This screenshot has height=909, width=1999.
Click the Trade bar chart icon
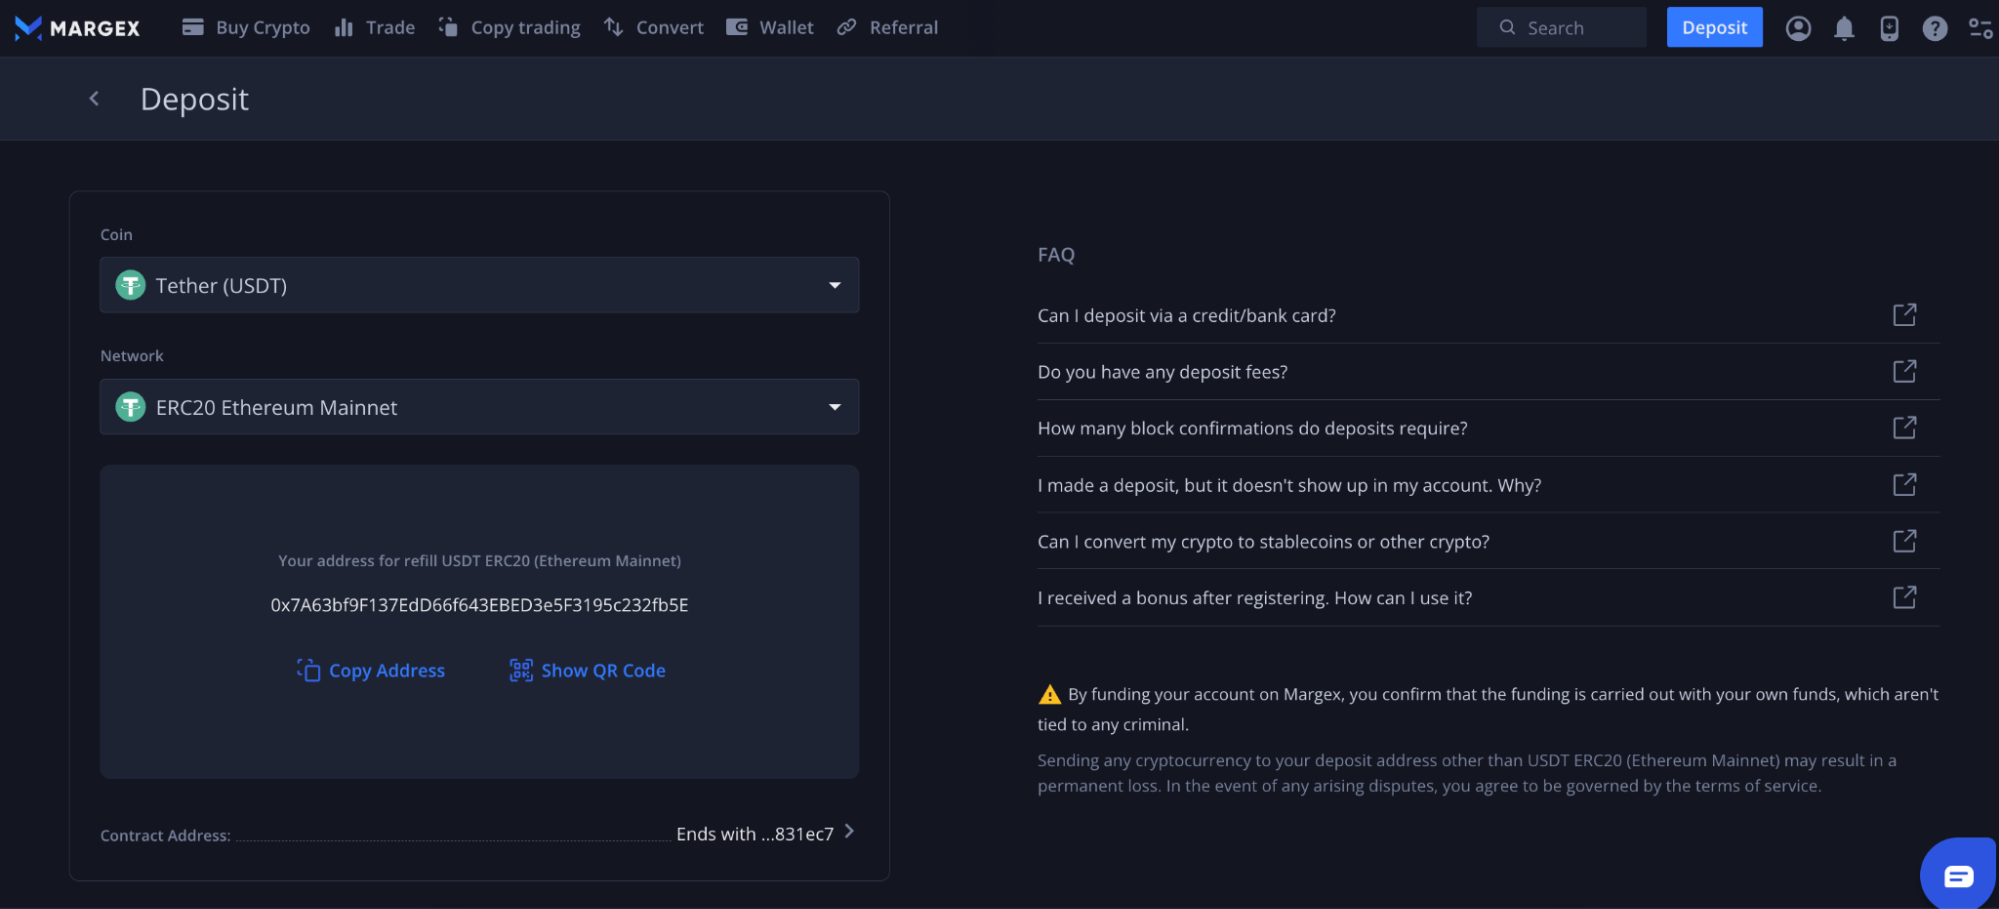344,27
